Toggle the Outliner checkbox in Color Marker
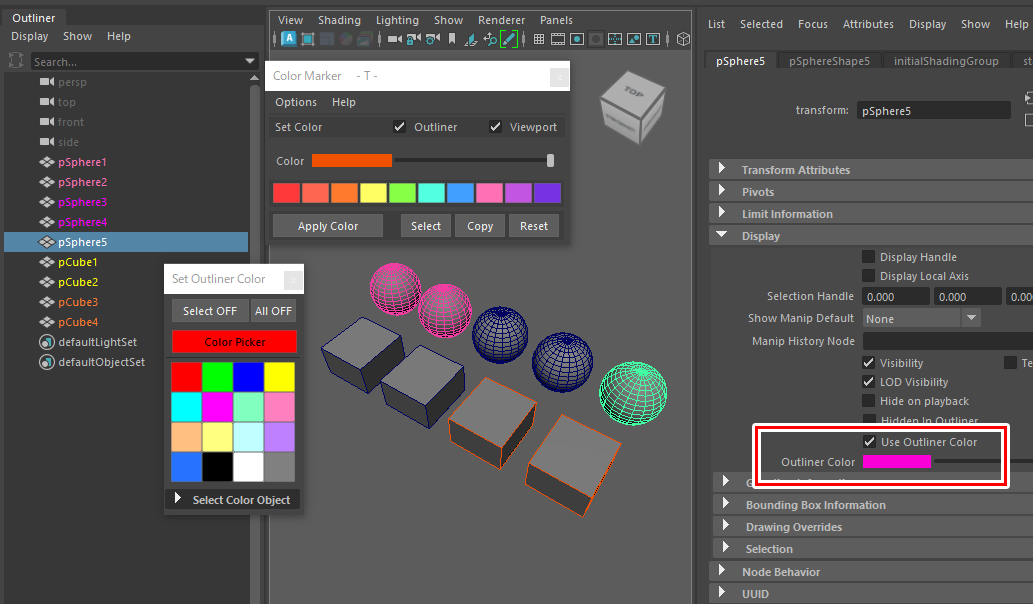This screenshot has height=604, width=1033. (x=399, y=126)
